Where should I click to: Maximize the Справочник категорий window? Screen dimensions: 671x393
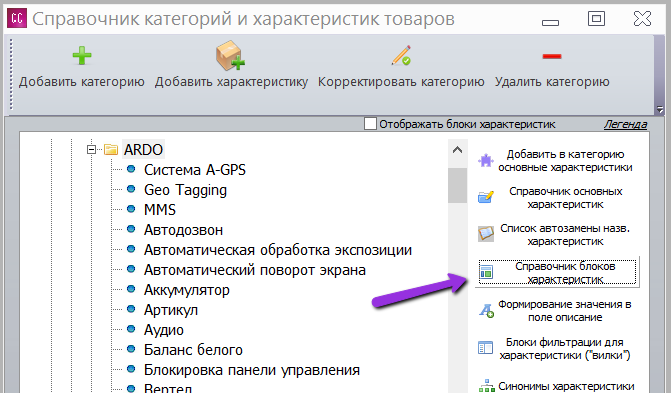point(596,19)
